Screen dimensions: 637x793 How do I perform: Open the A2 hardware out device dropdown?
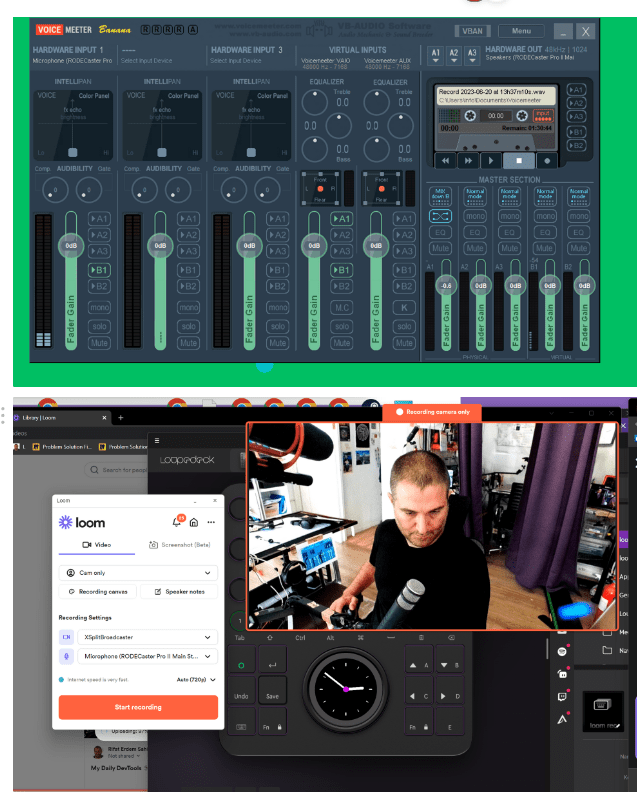[x=454, y=56]
